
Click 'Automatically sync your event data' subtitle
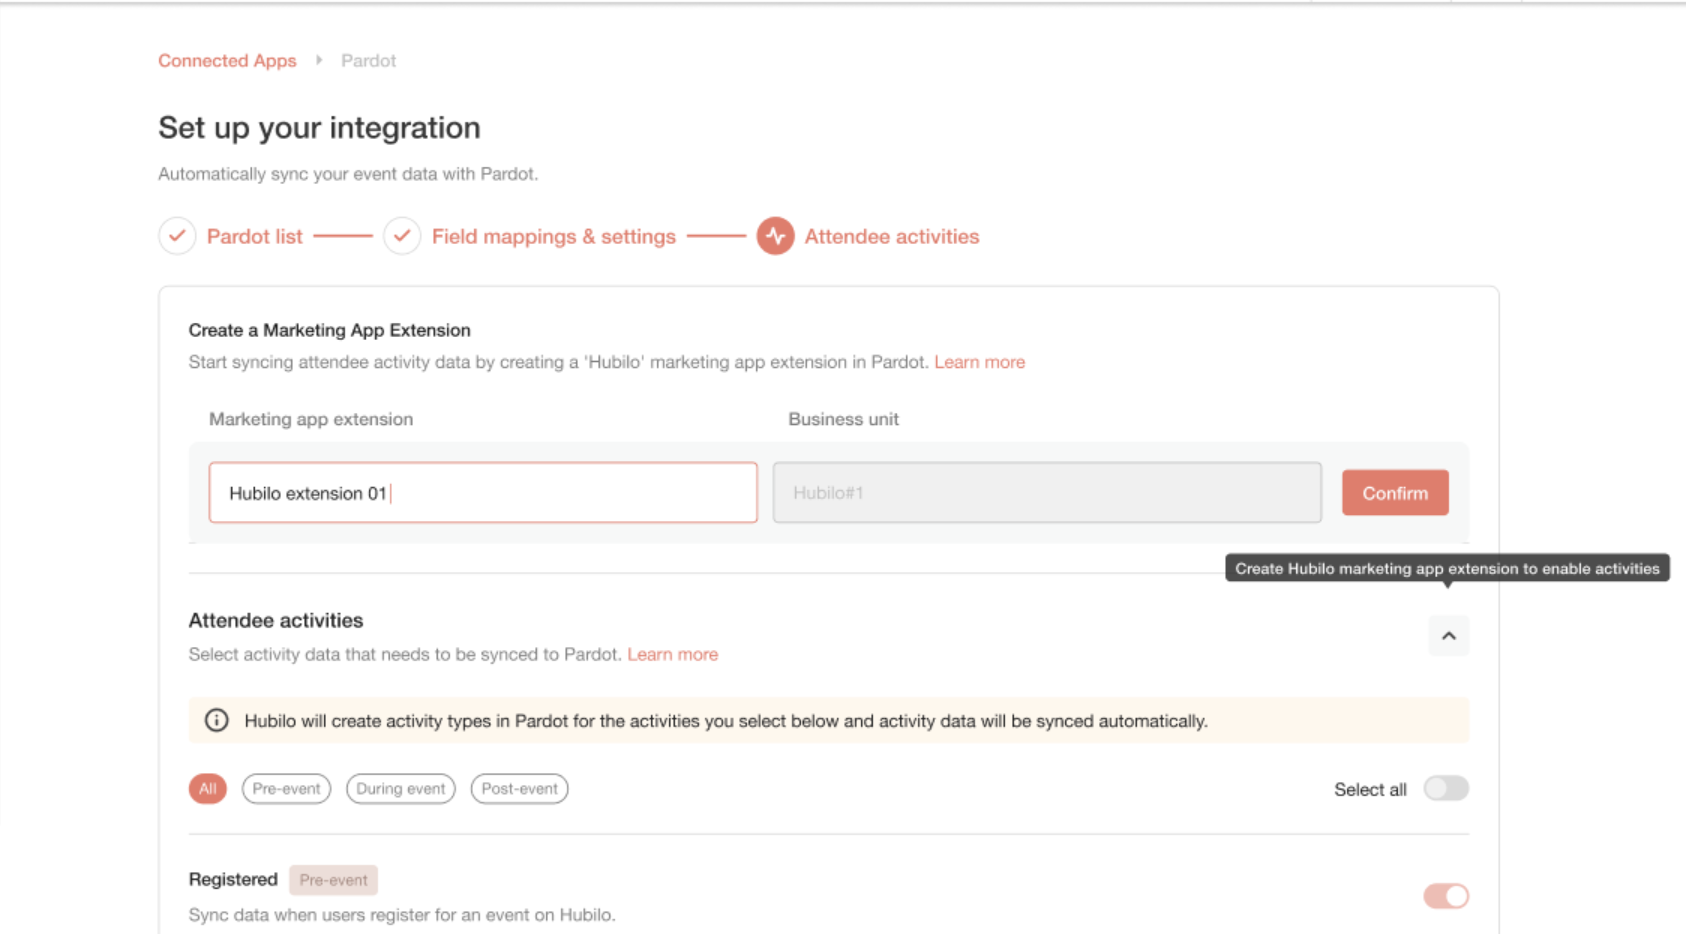[348, 174]
